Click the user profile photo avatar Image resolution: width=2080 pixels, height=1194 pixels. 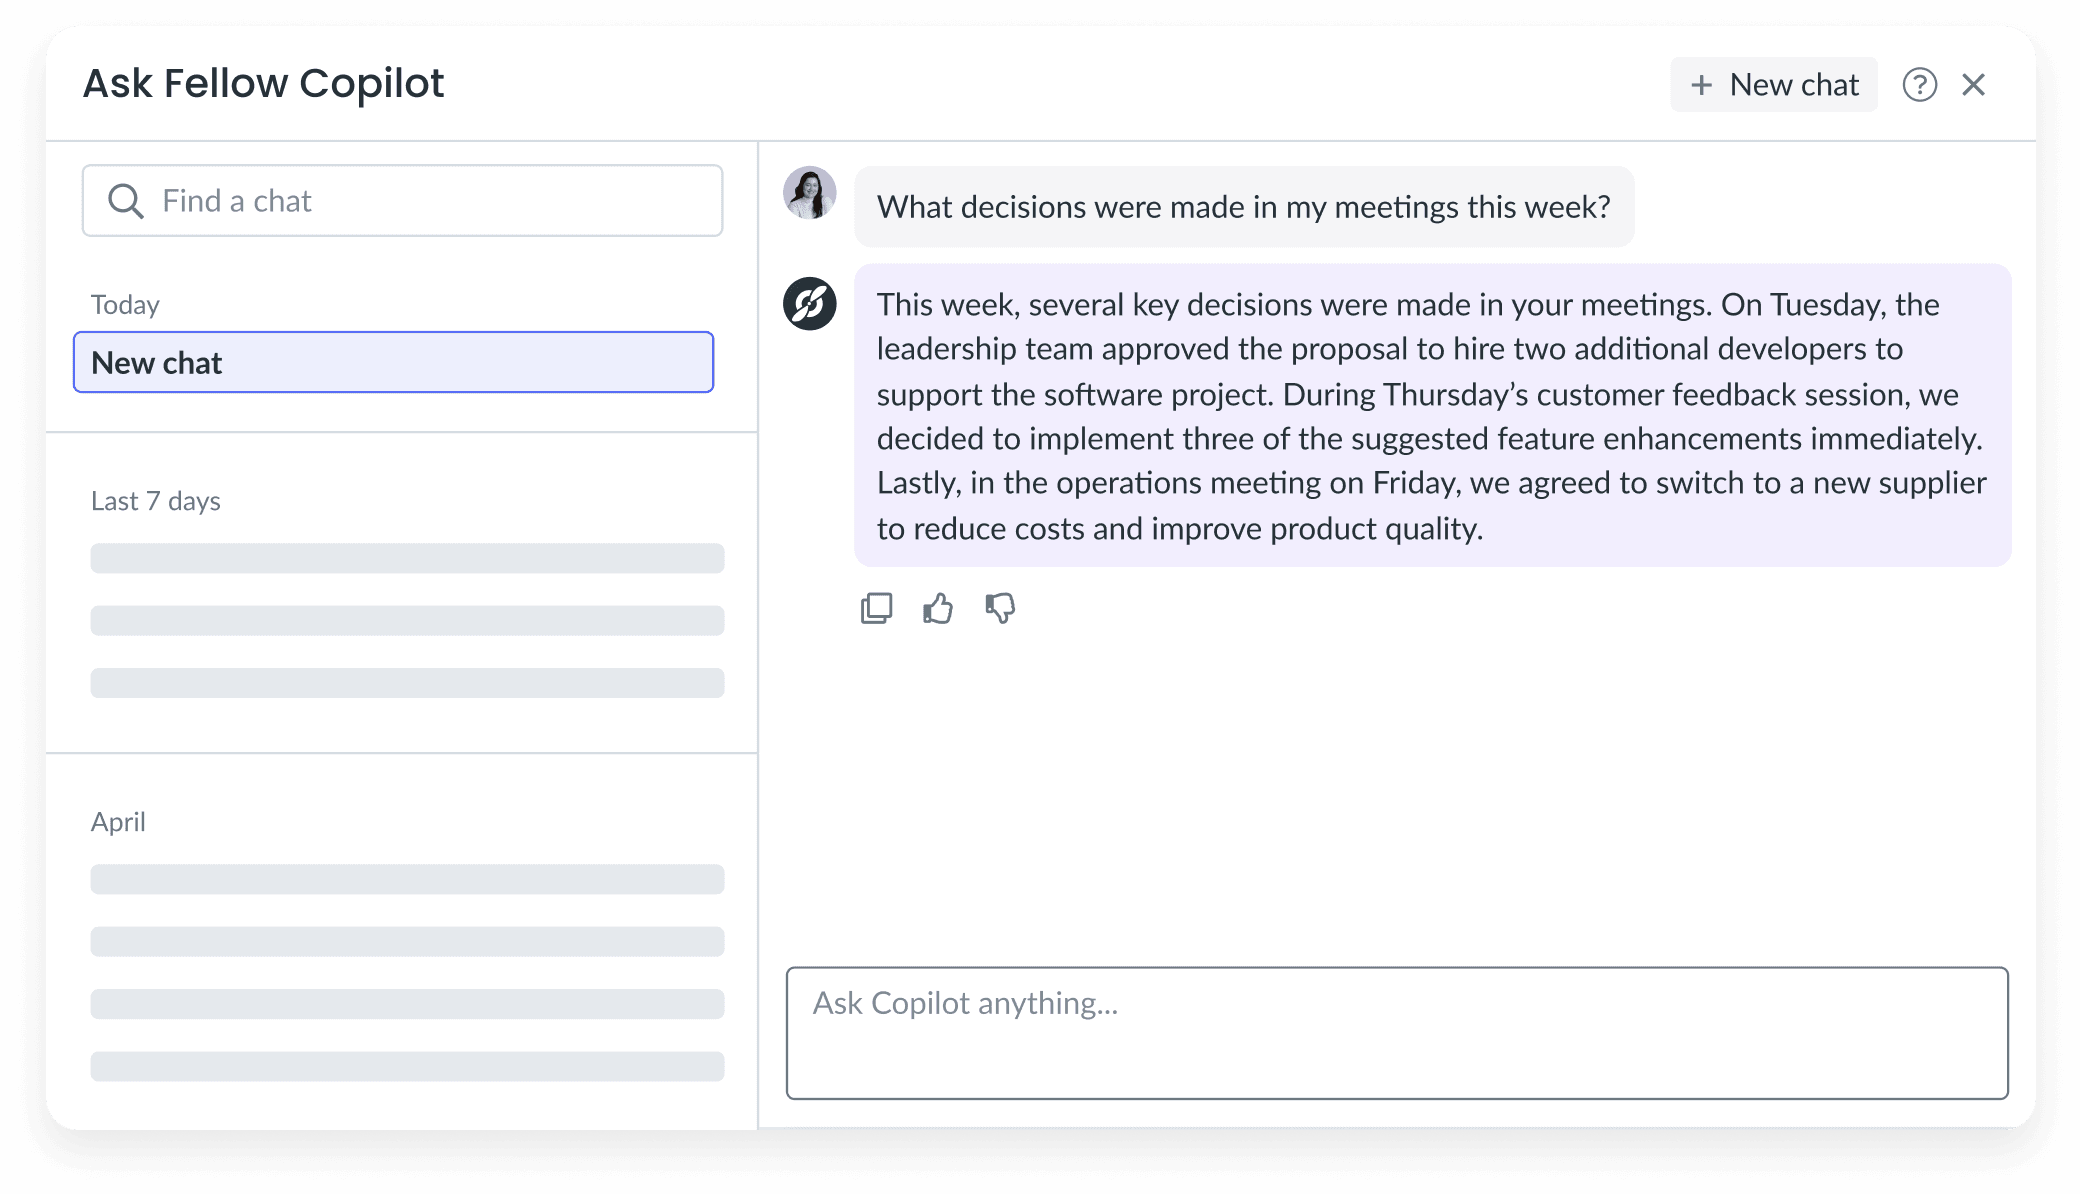click(x=810, y=193)
